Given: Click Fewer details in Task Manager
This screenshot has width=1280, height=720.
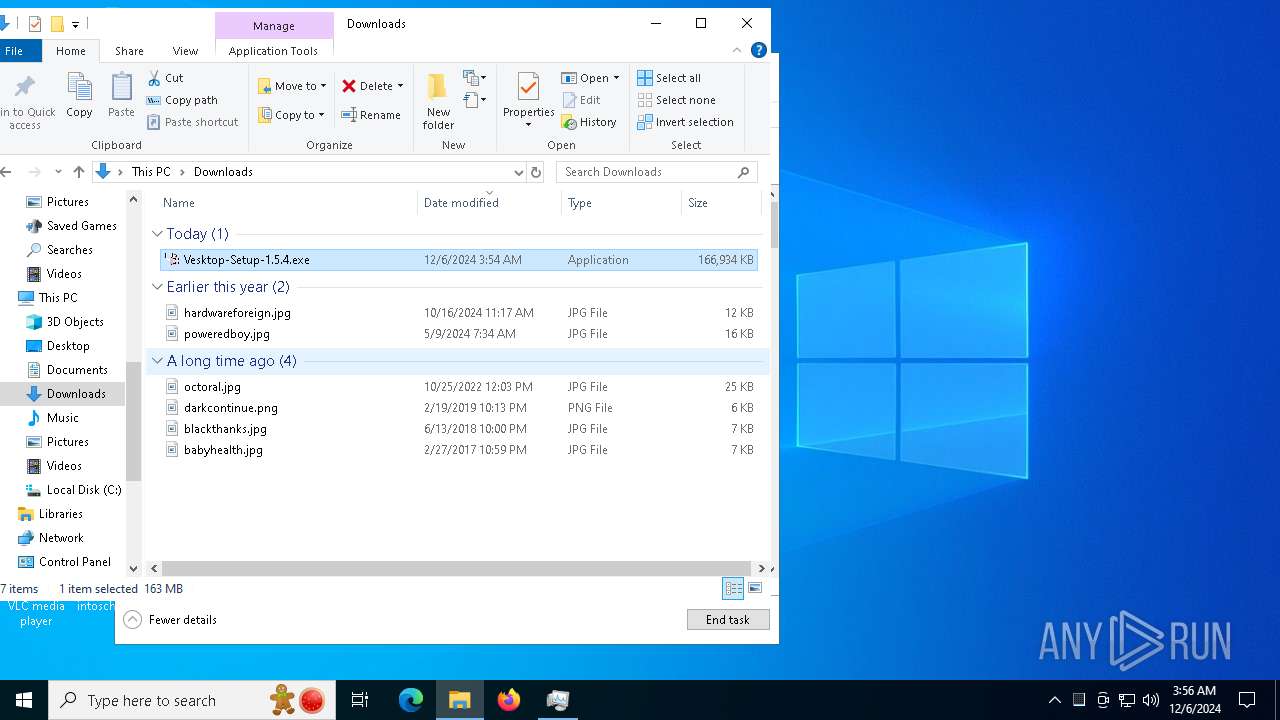Looking at the screenshot, I should pos(170,620).
